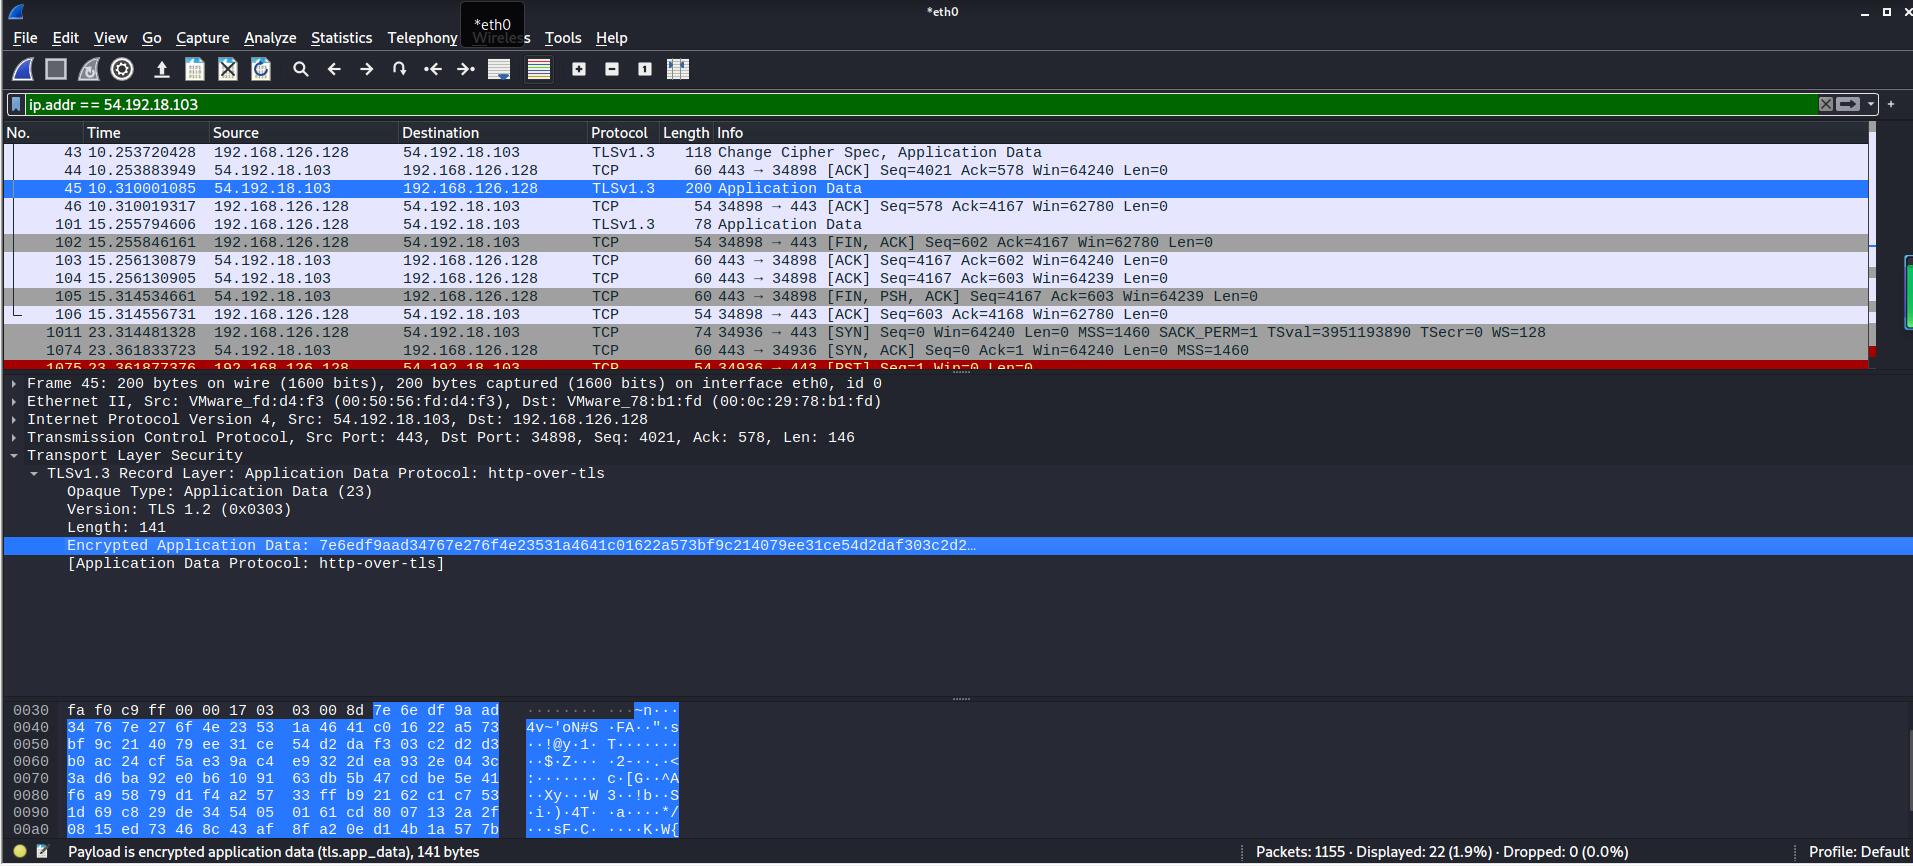Close the current capture file
Screen dimensions: 1913x866
point(228,69)
